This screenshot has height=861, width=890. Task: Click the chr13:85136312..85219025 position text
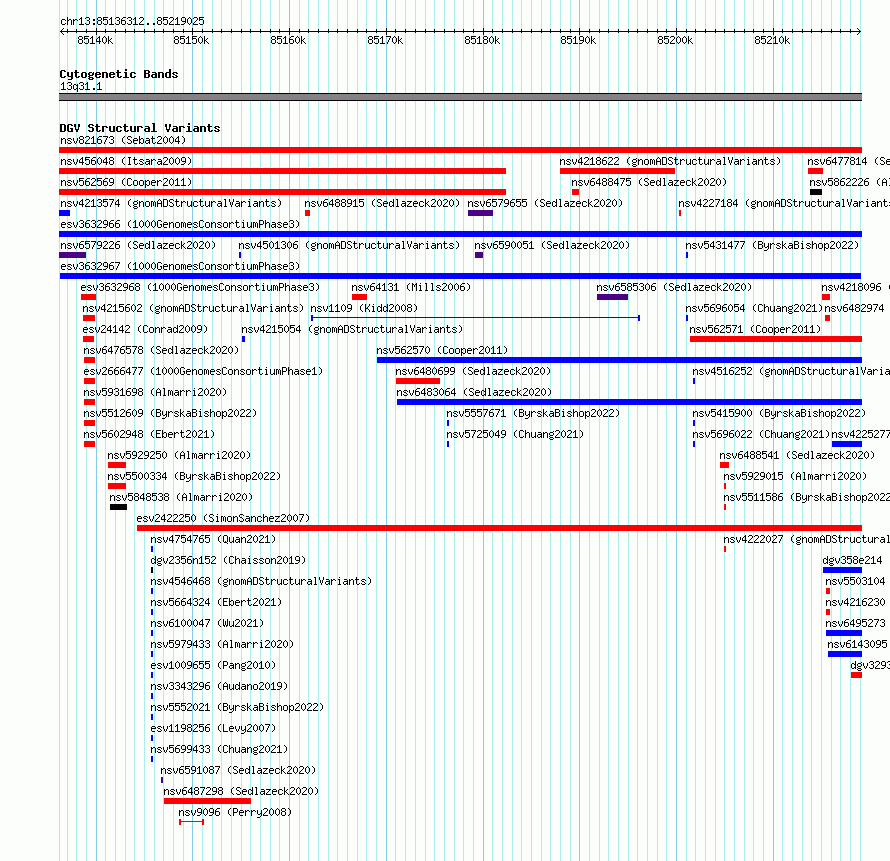click(x=132, y=22)
